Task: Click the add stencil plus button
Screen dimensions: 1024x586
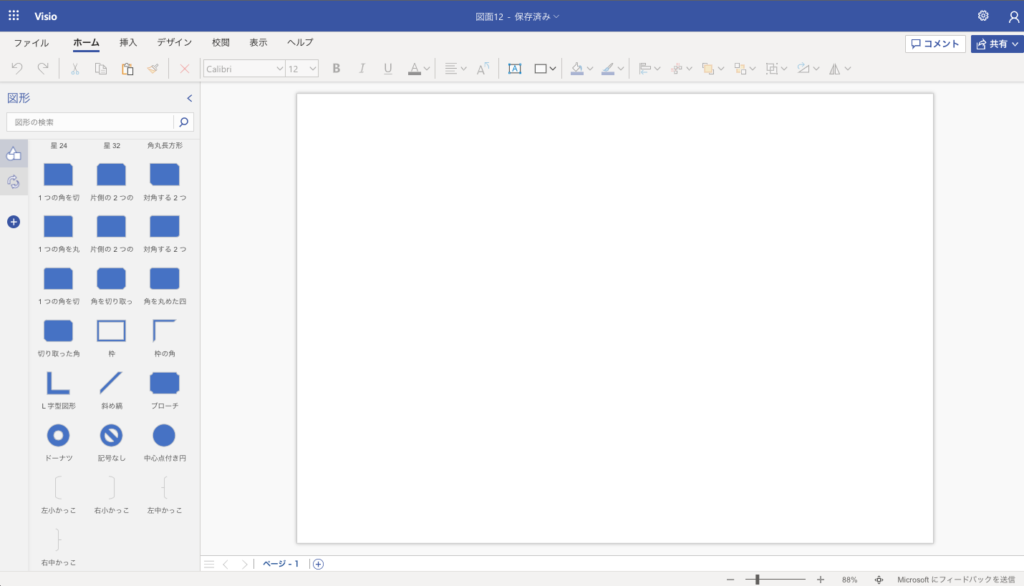Action: pyautogui.click(x=14, y=222)
